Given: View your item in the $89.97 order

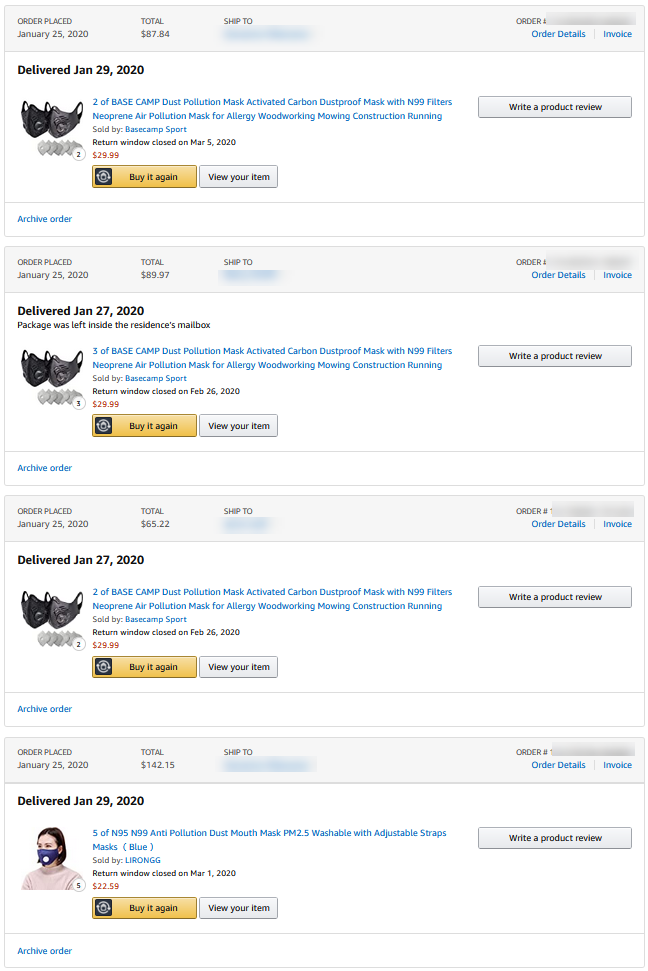Looking at the screenshot, I should click(x=238, y=426).
